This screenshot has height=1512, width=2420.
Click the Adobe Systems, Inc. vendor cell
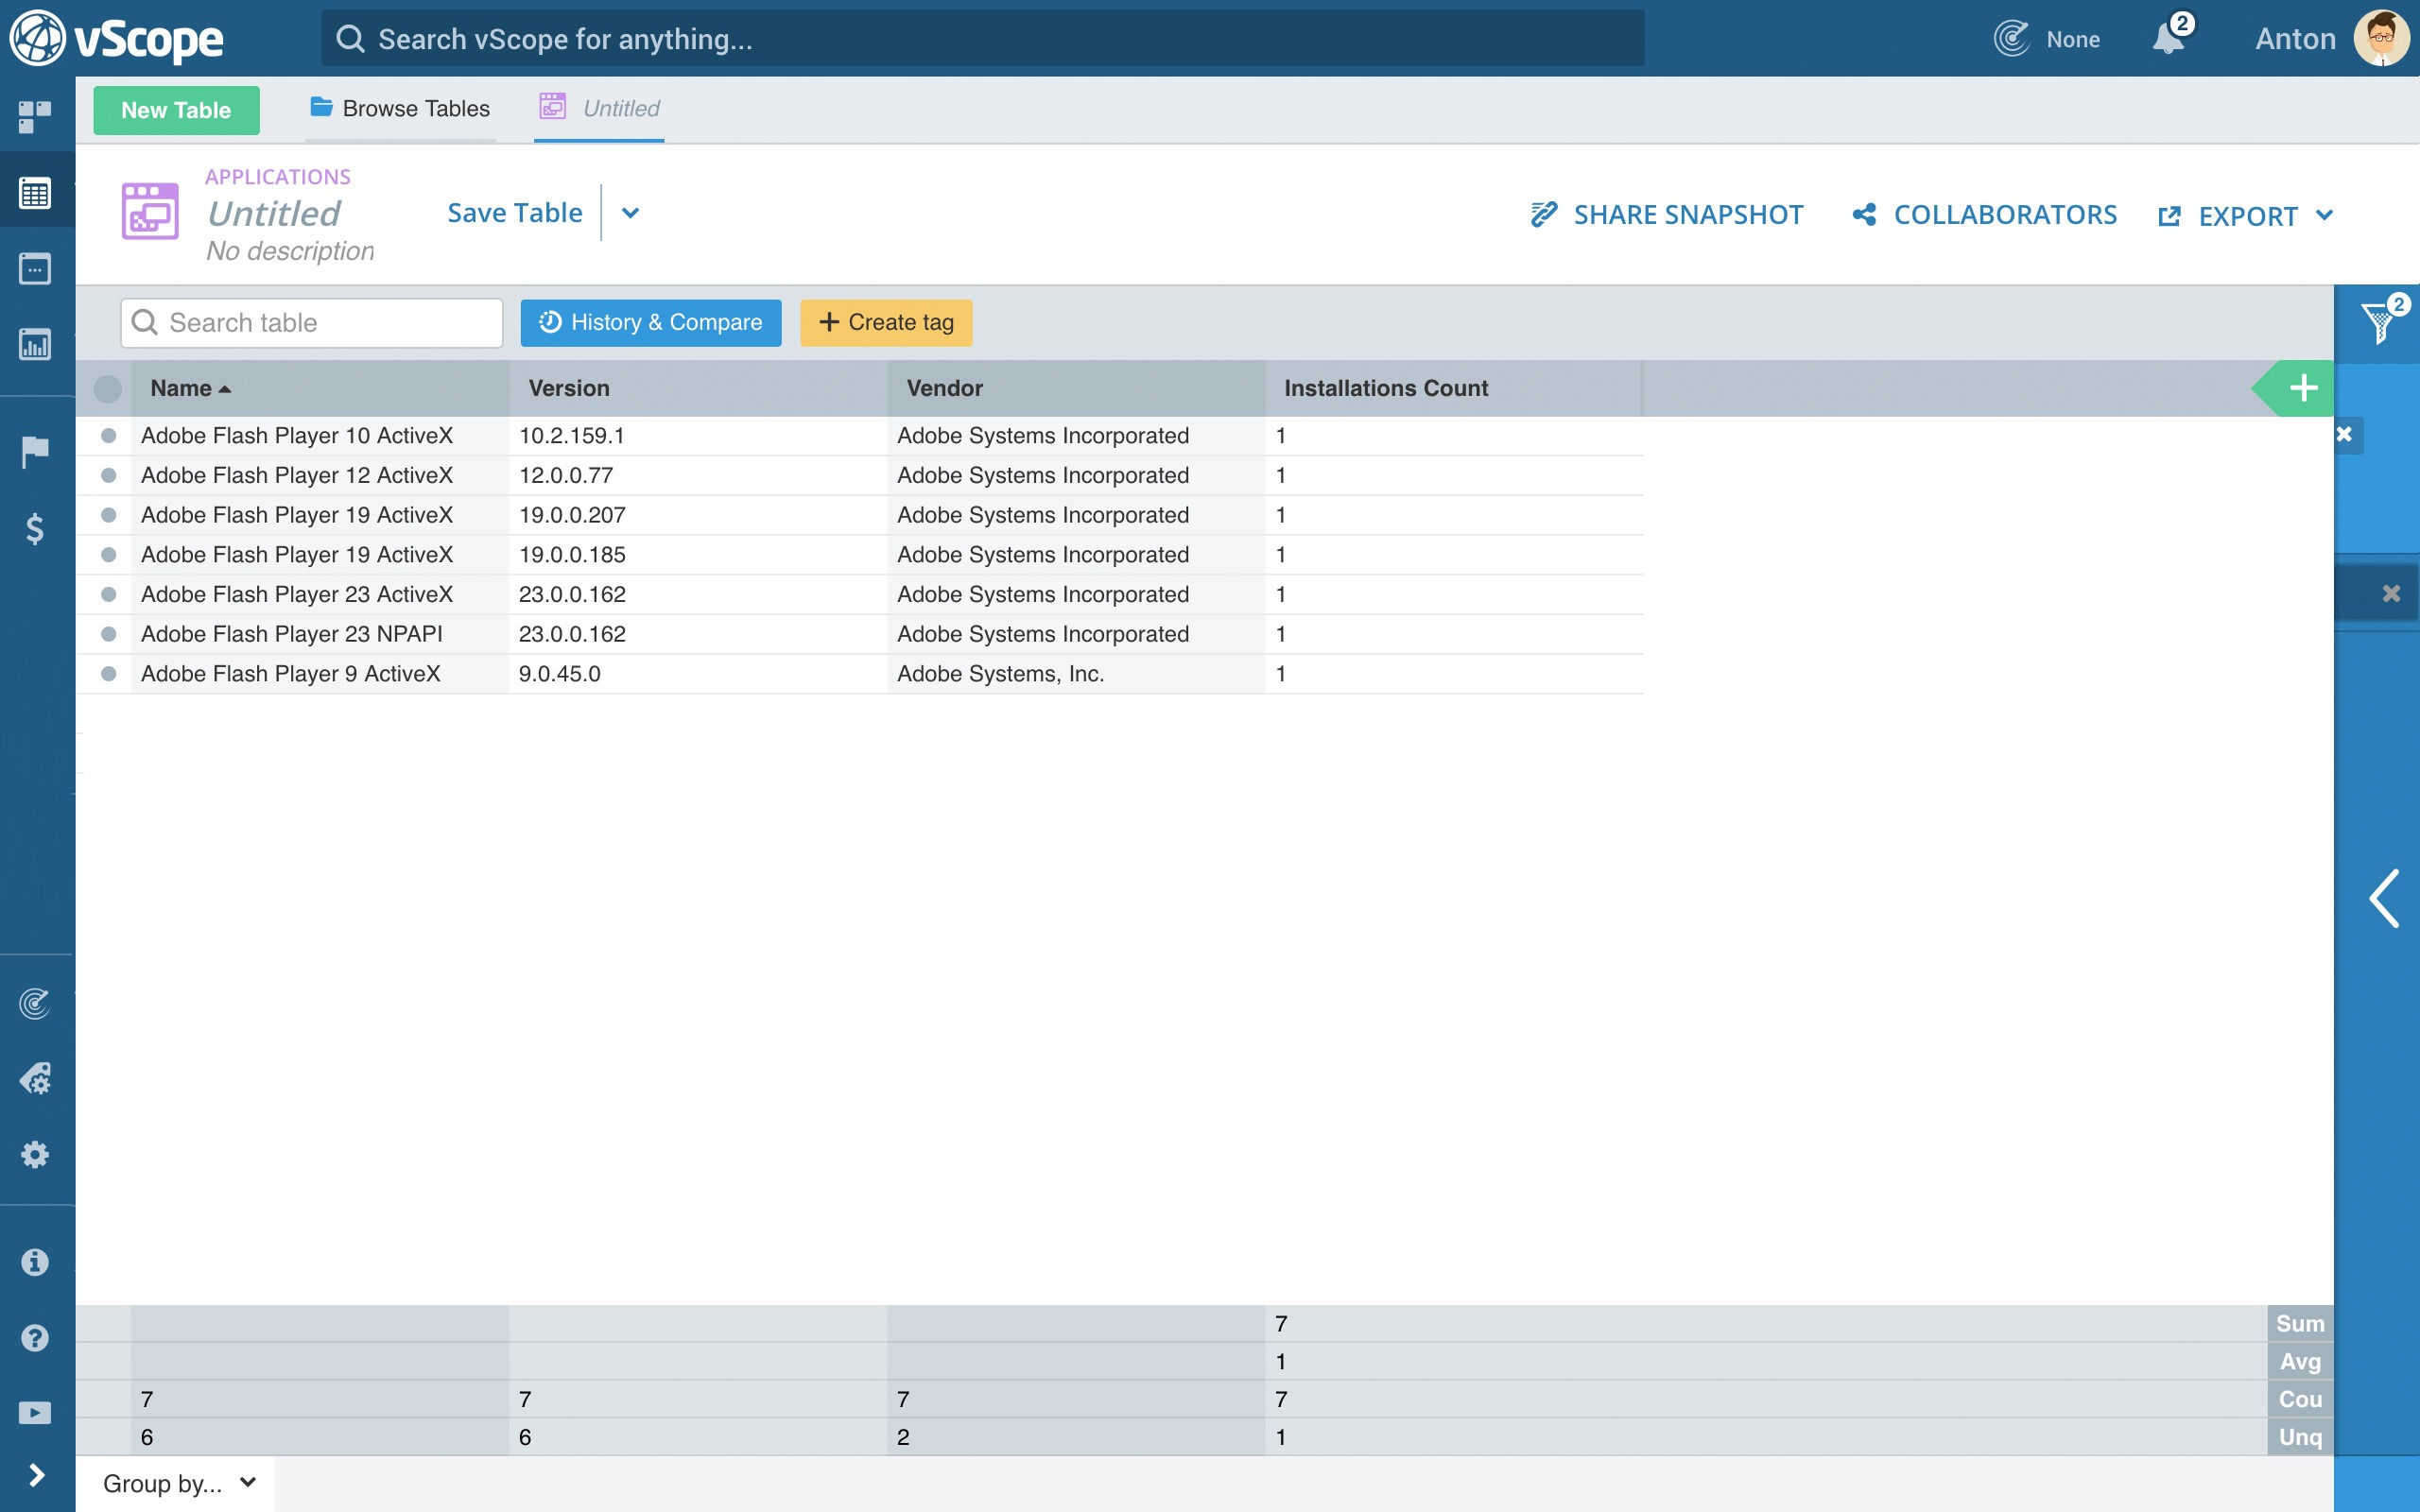tap(1076, 674)
